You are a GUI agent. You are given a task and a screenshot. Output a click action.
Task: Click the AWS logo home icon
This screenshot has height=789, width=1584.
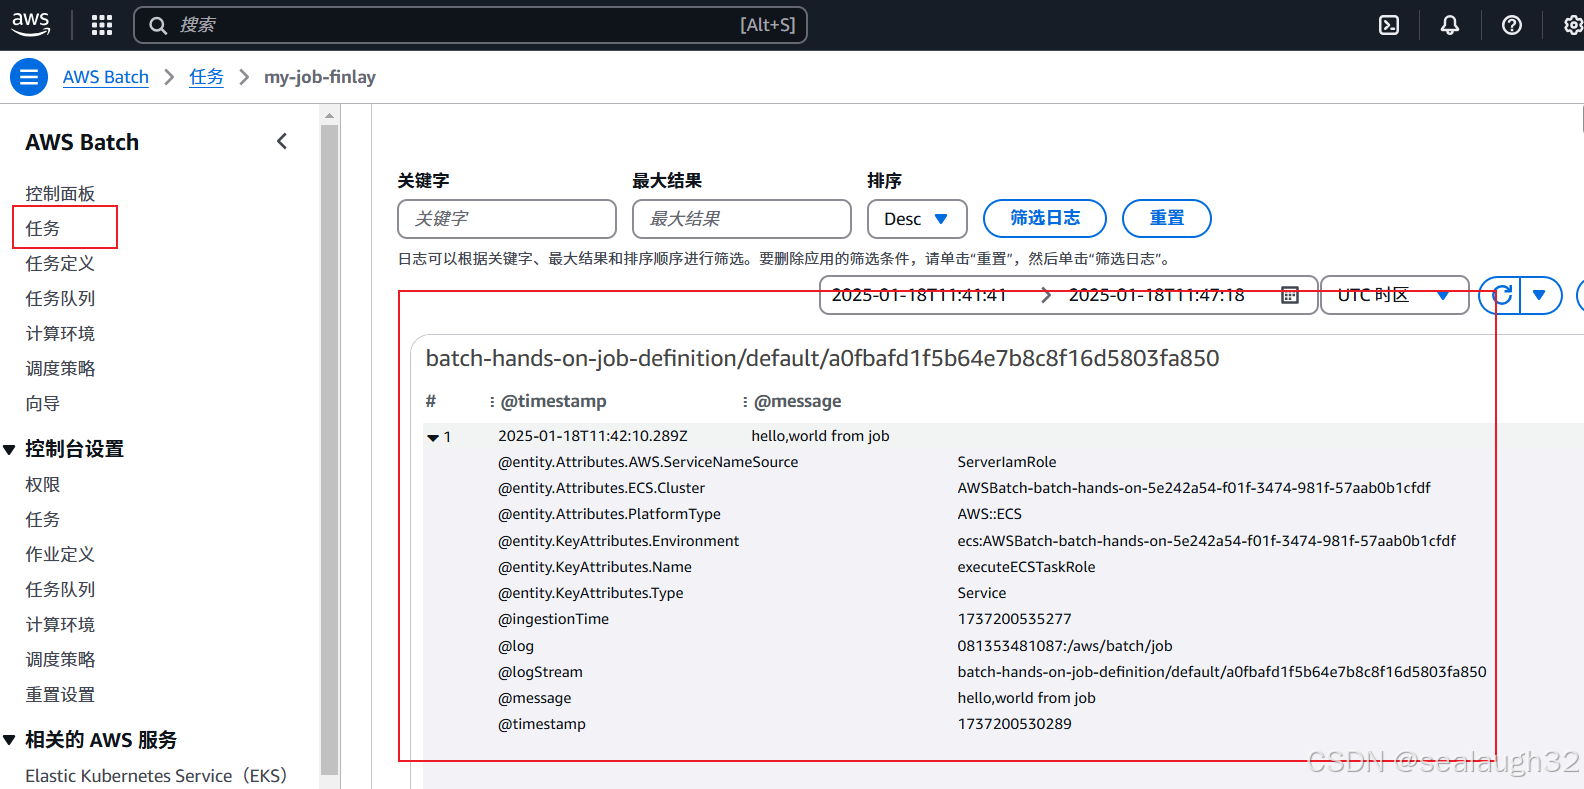31,24
